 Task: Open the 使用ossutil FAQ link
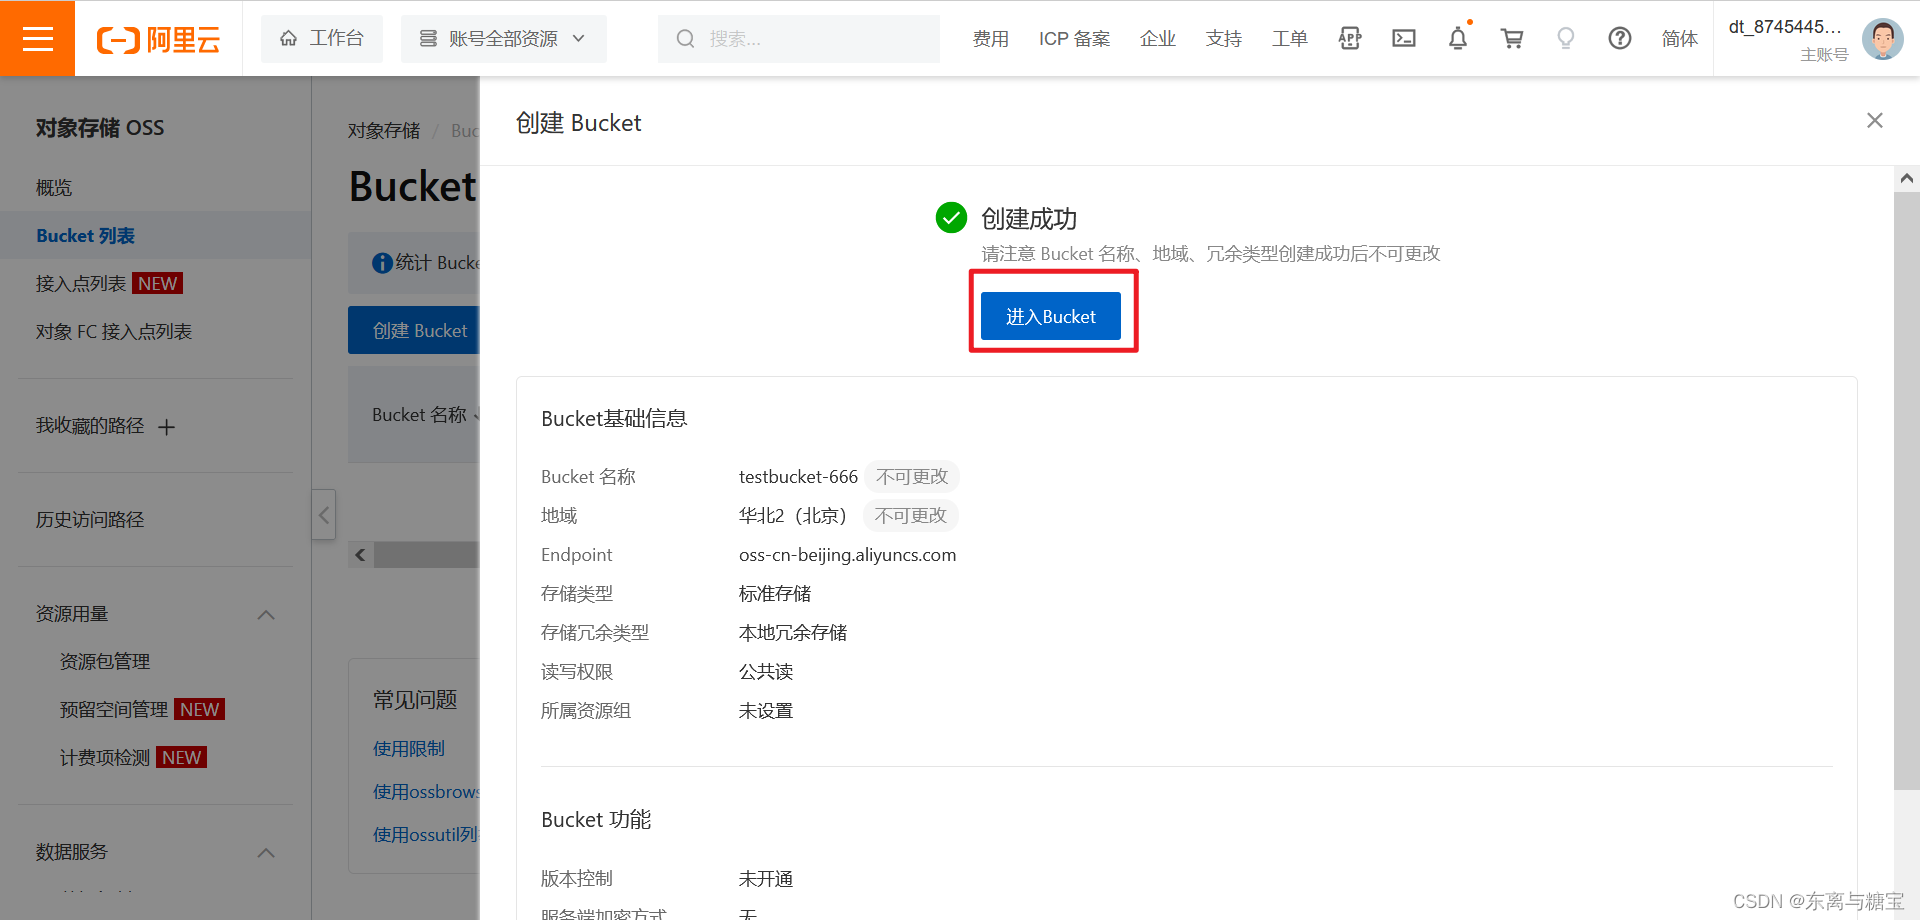point(426,834)
